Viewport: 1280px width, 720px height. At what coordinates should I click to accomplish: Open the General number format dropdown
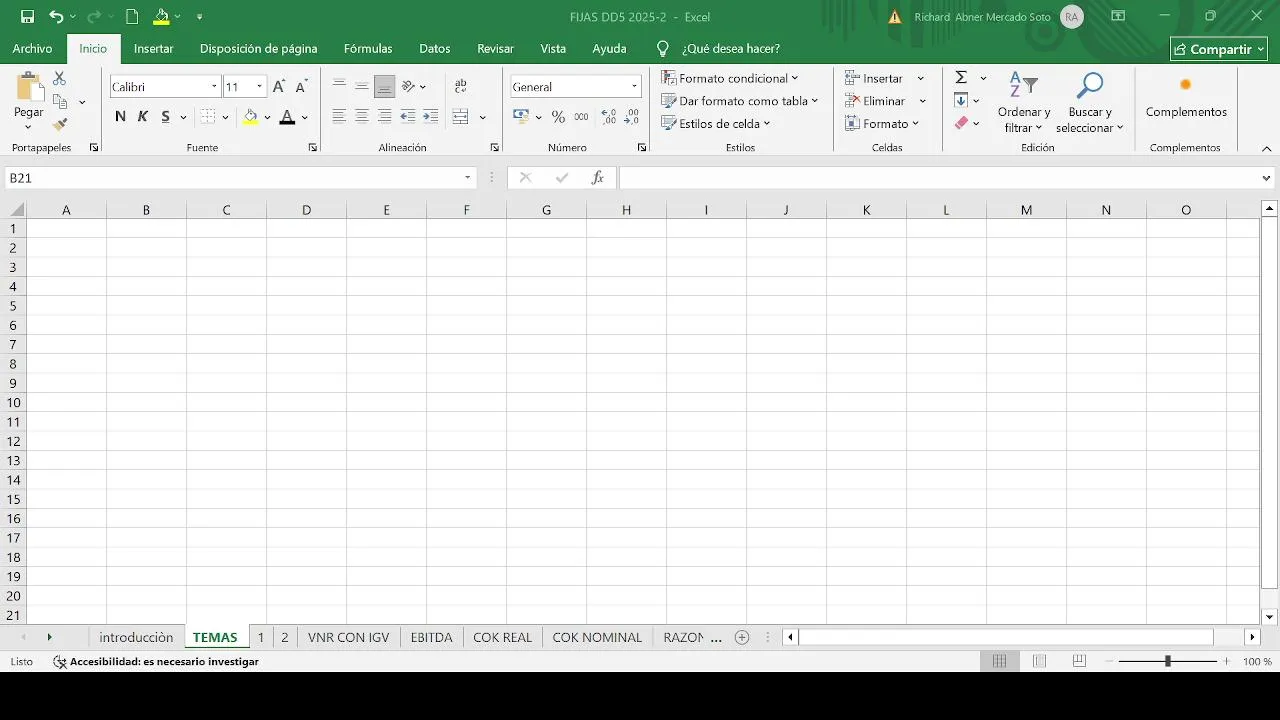(634, 87)
